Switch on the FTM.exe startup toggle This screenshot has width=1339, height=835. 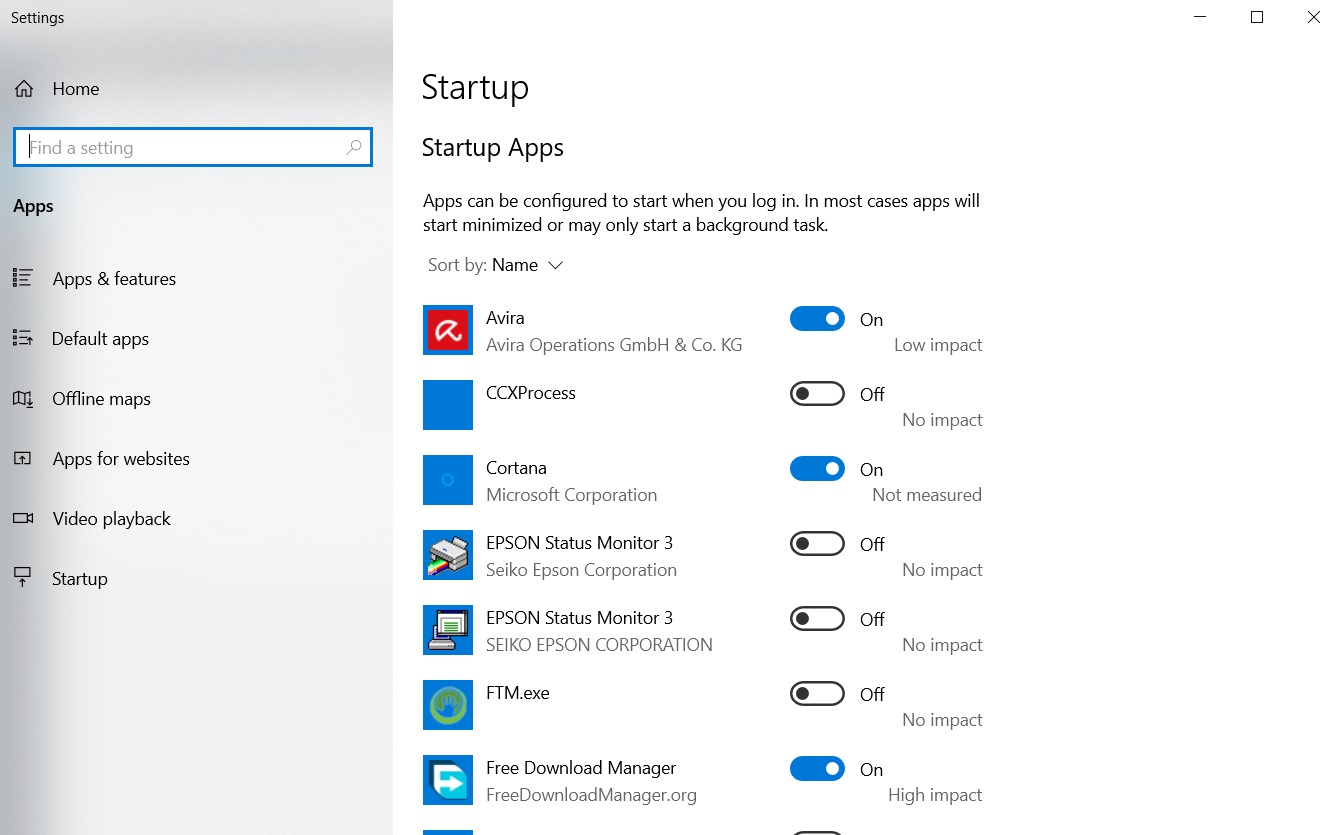(x=817, y=694)
